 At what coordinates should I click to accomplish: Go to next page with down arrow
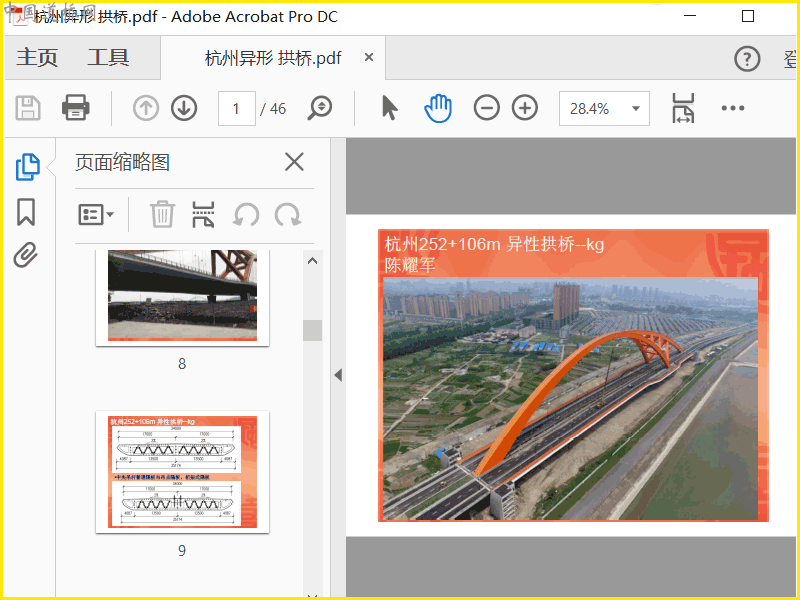coord(184,108)
